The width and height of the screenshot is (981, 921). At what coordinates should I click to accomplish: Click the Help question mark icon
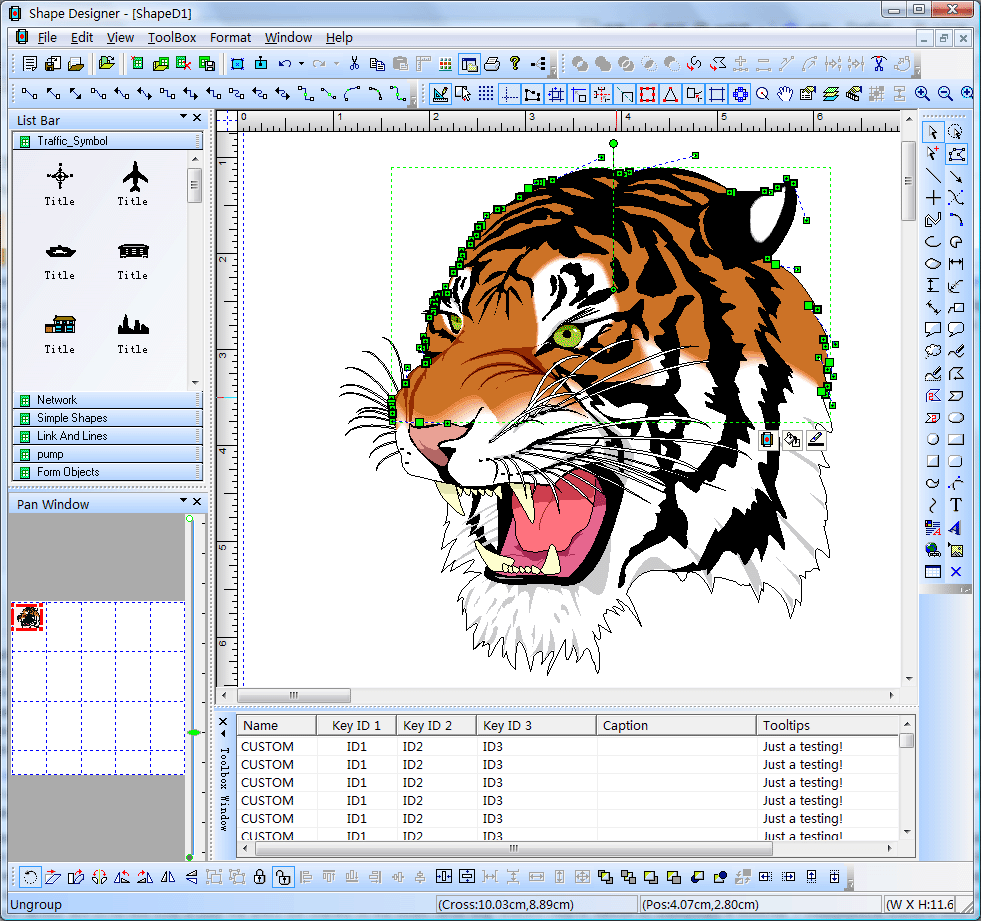pos(515,64)
